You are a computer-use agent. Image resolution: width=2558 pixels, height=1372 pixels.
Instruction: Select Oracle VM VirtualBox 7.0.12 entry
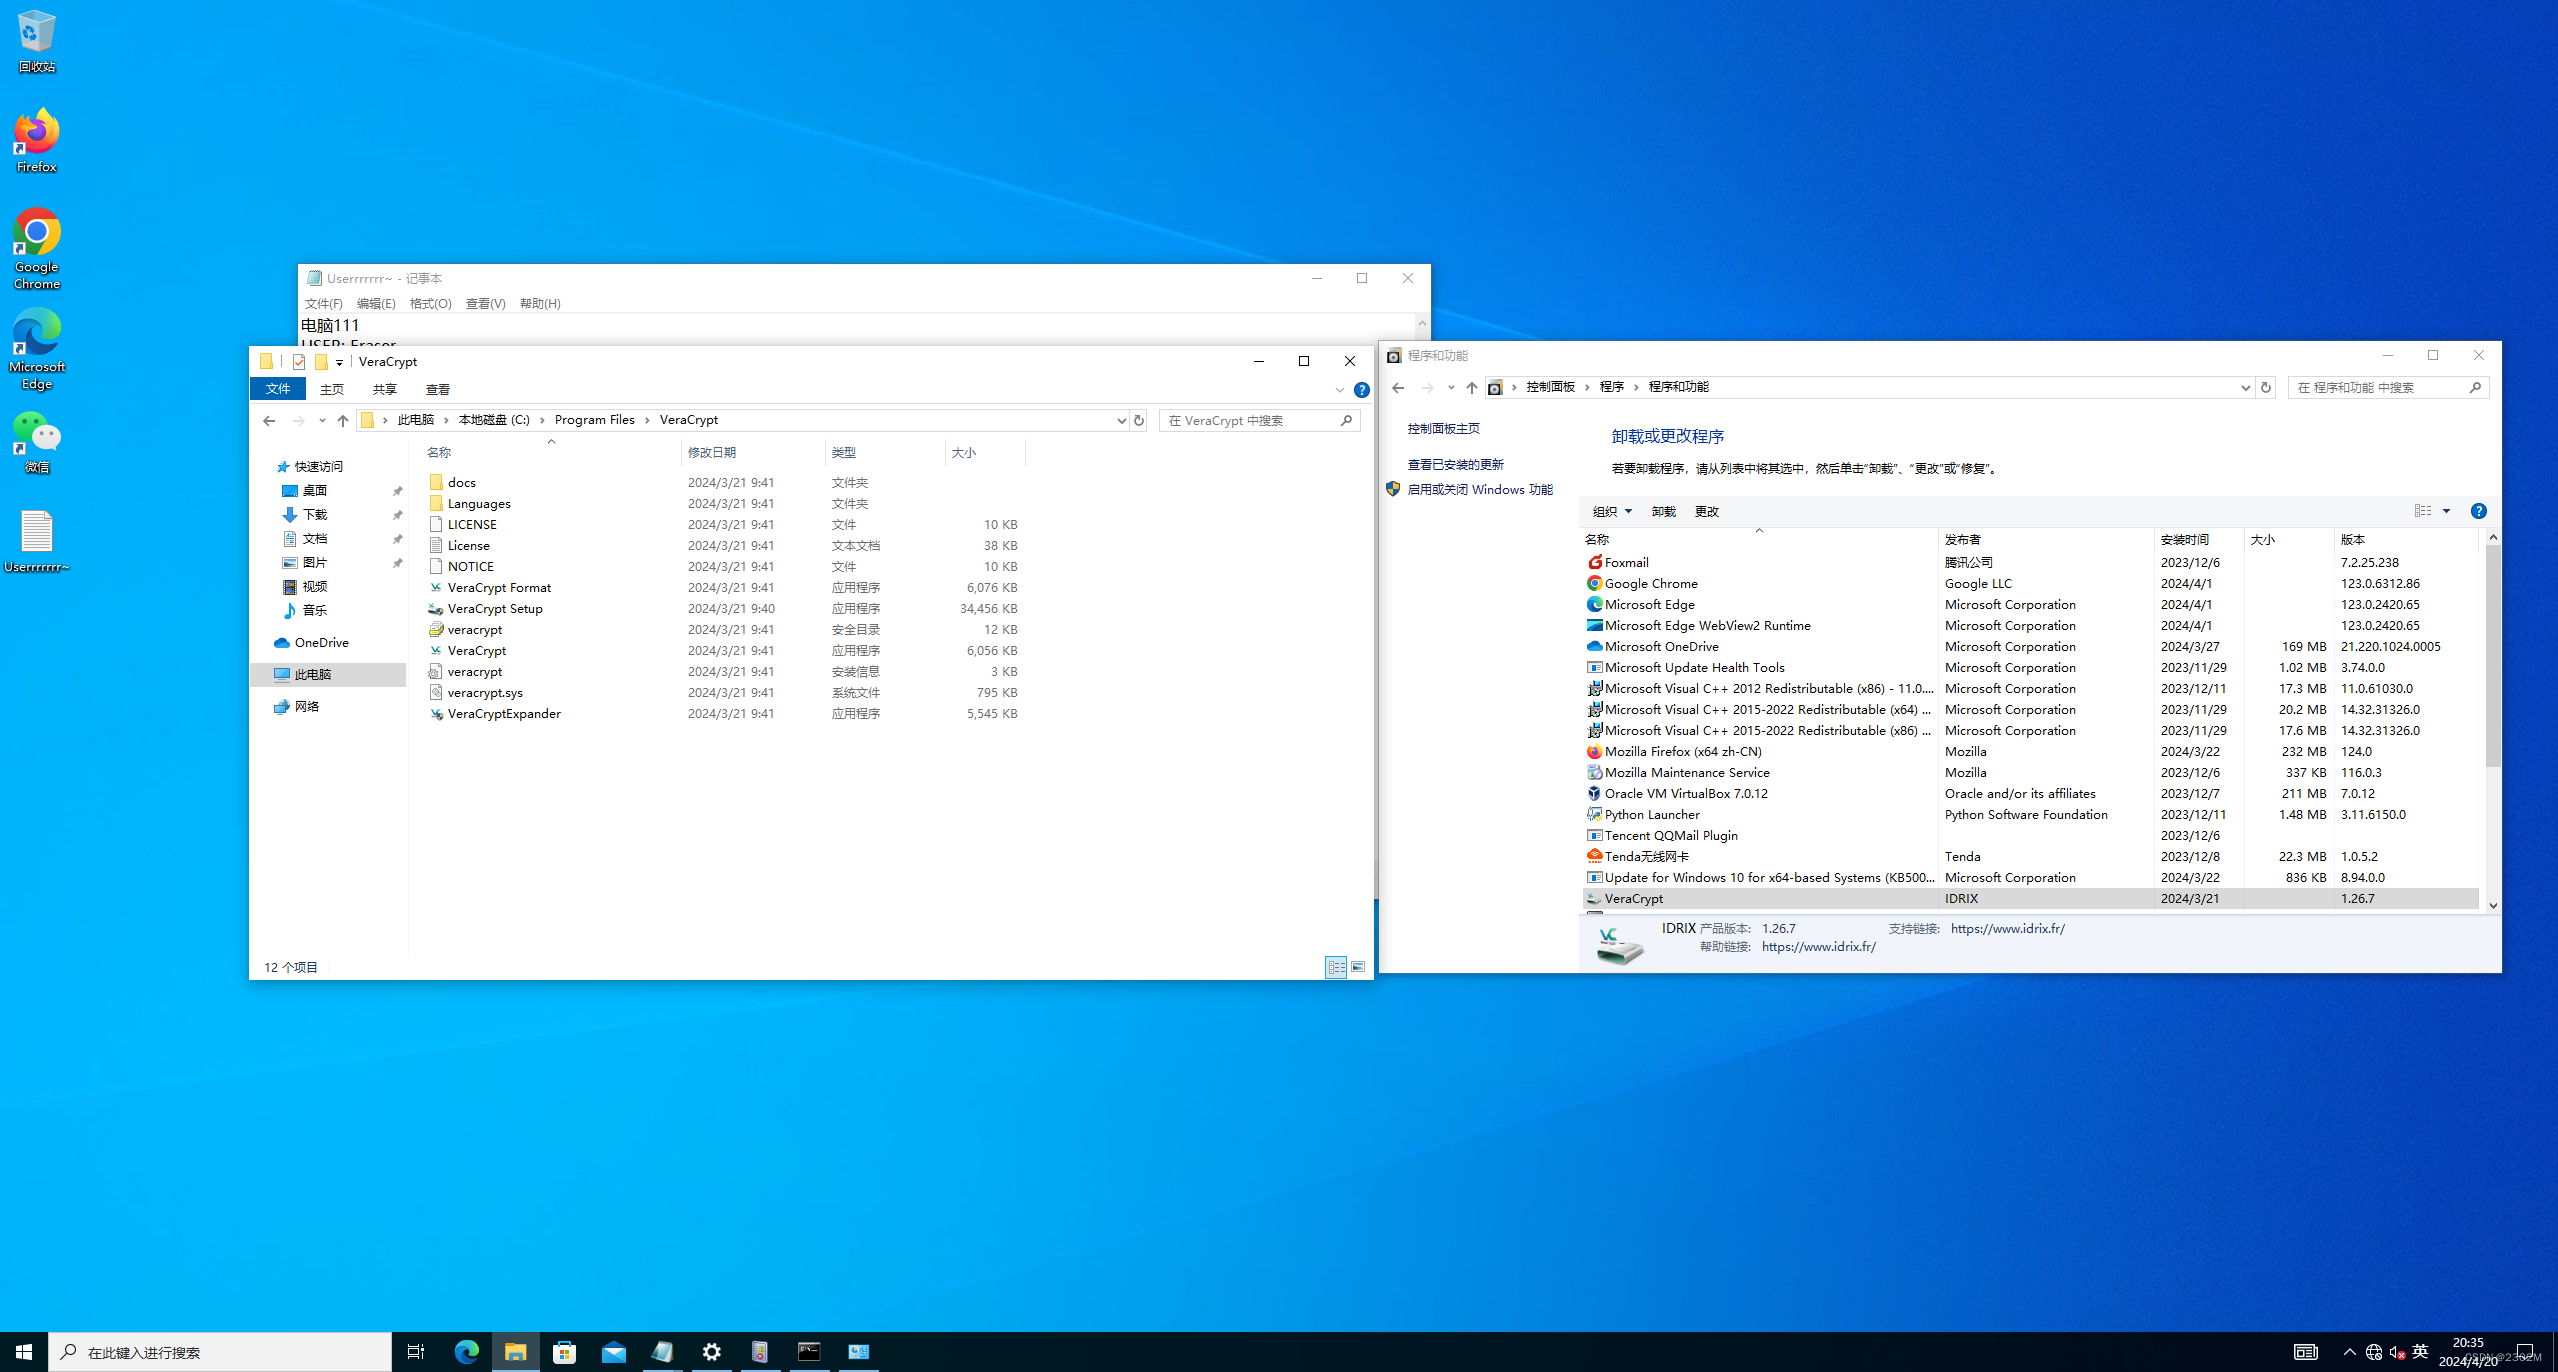point(1686,793)
